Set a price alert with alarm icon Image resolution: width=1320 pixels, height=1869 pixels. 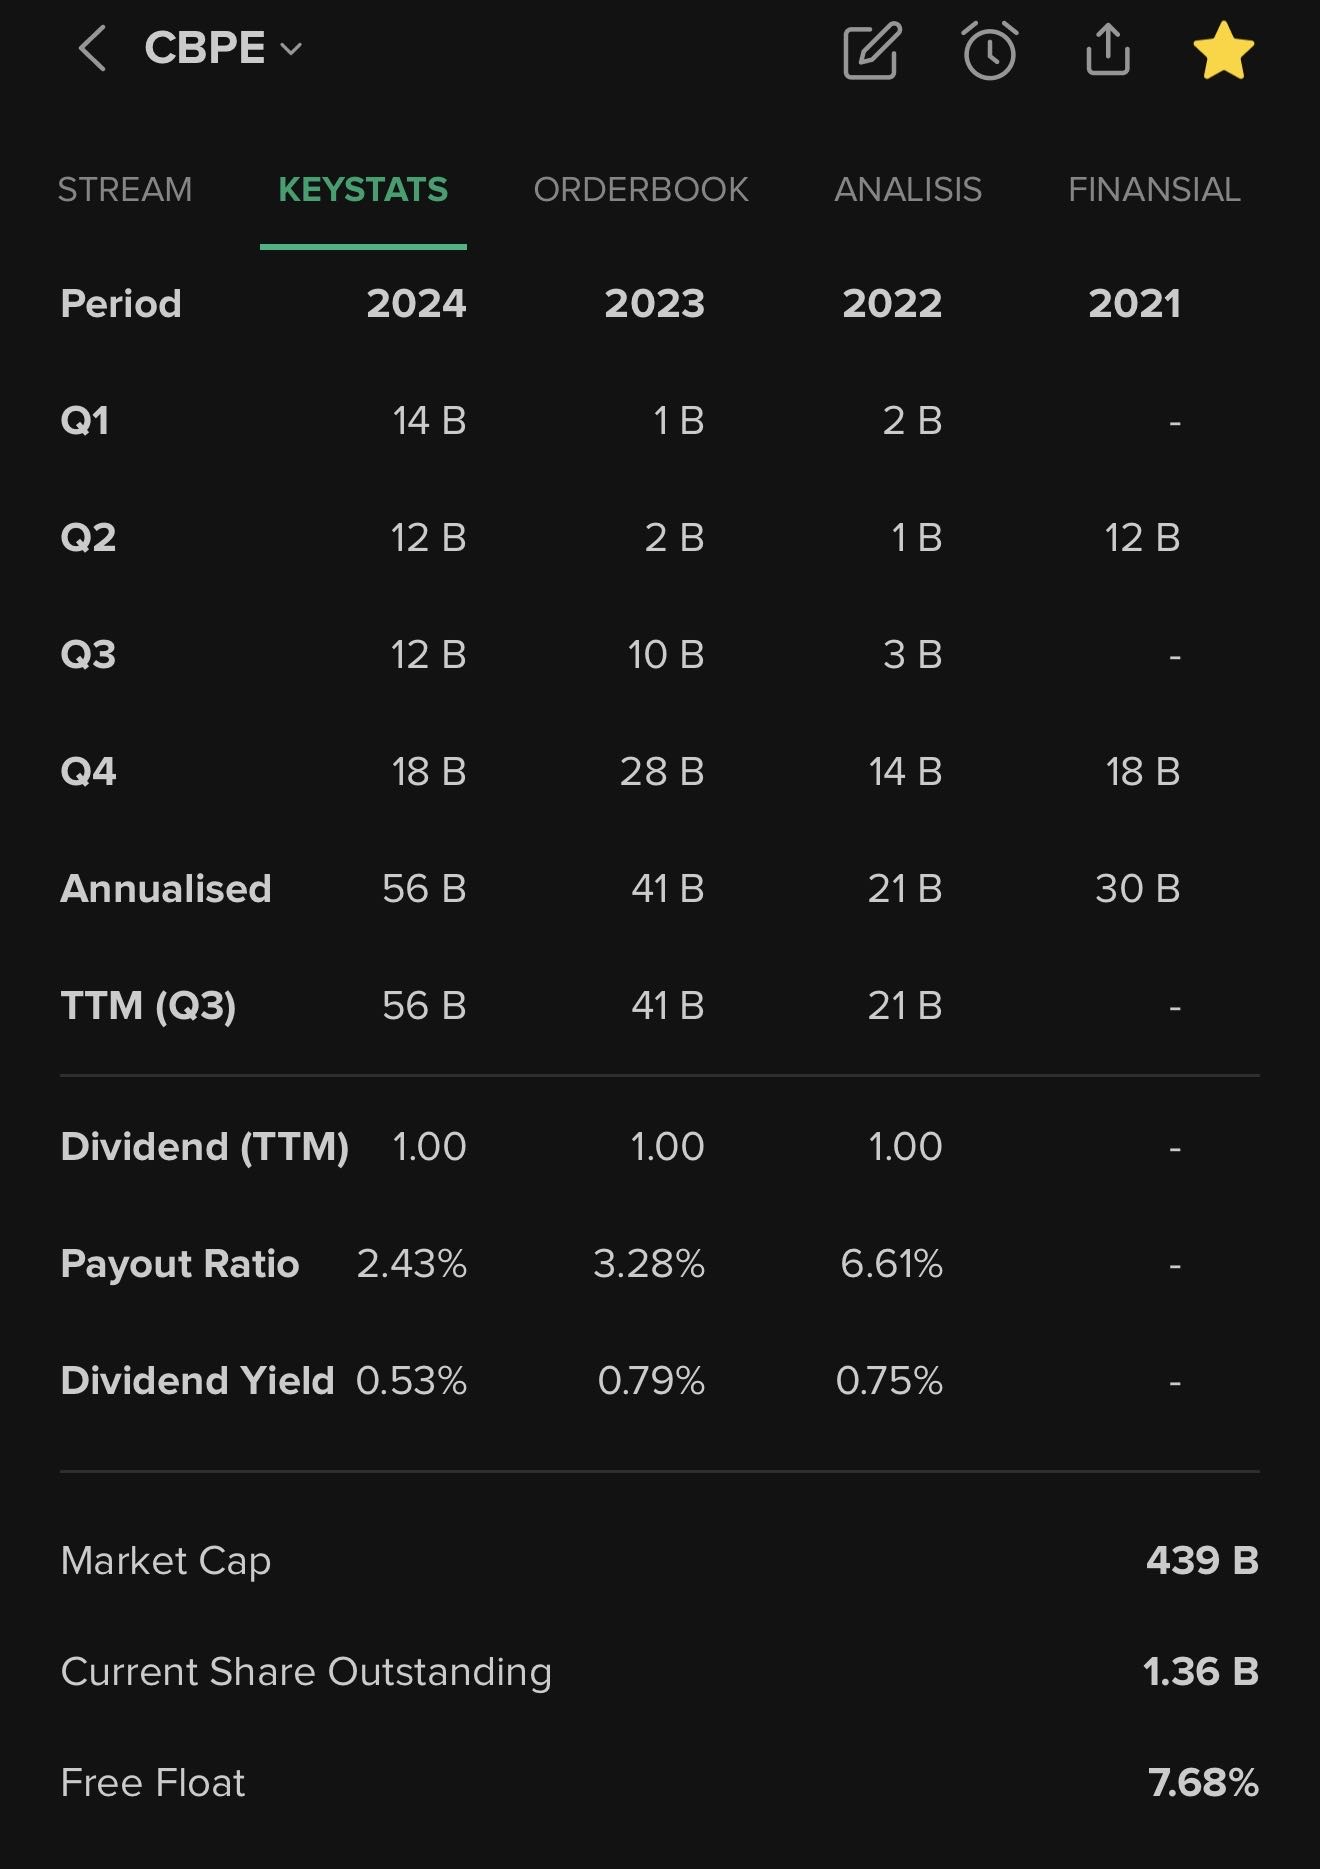pyautogui.click(x=989, y=51)
